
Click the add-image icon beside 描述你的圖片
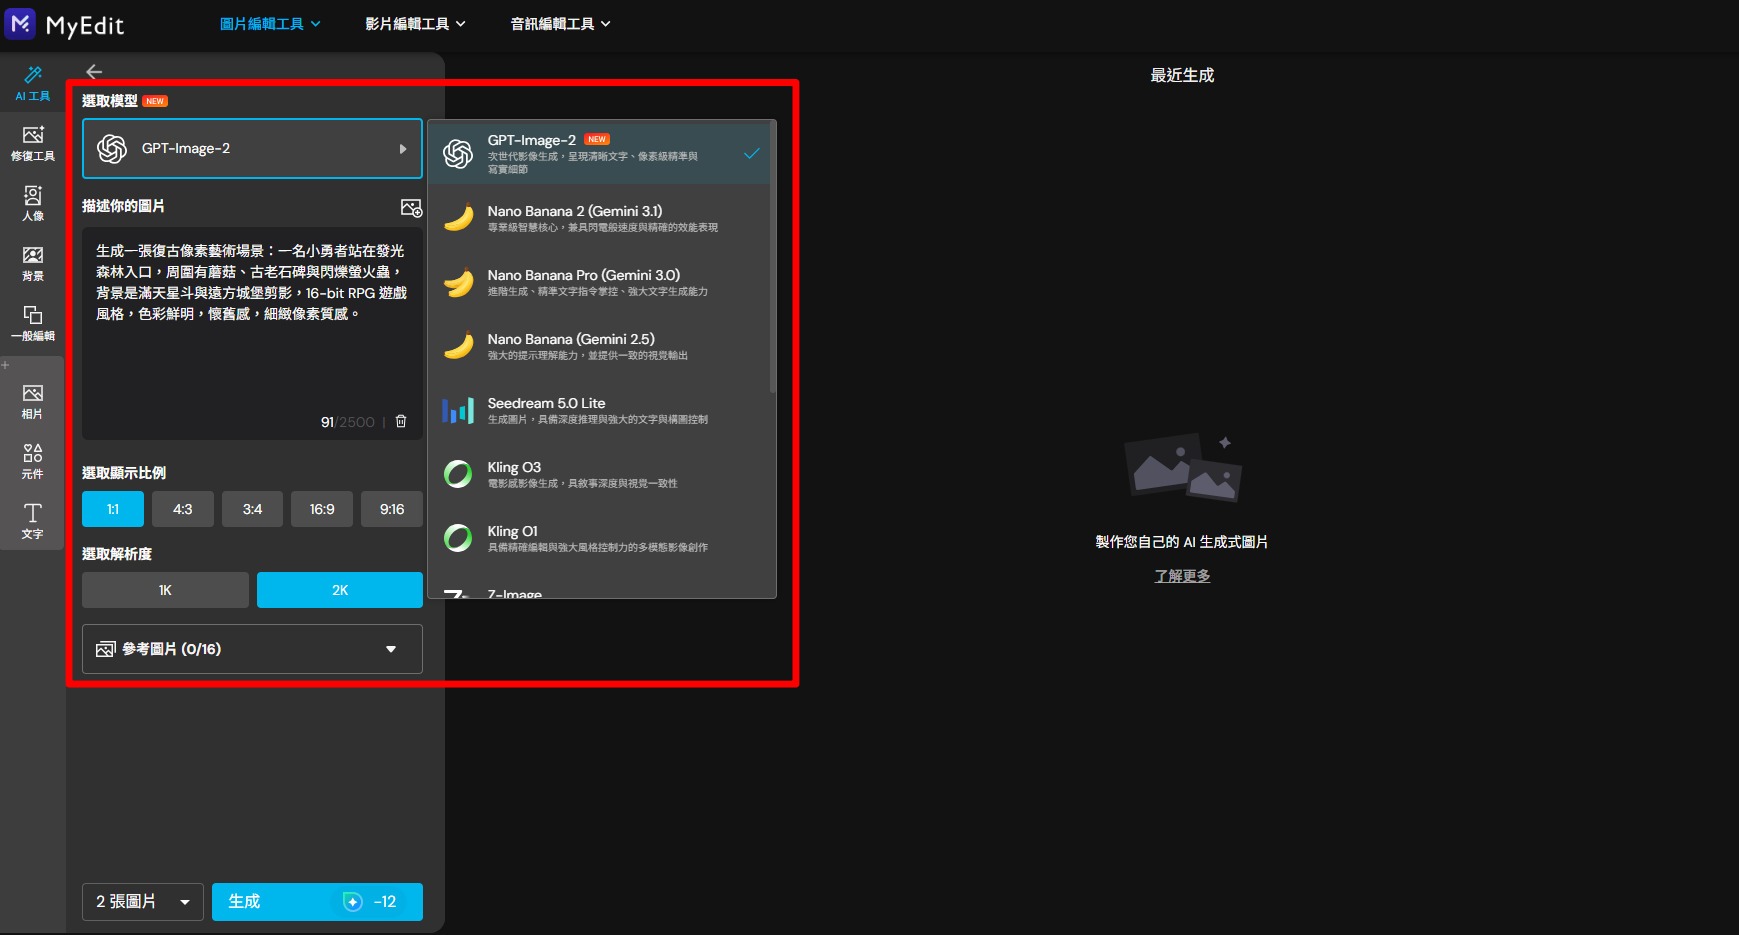click(x=411, y=207)
